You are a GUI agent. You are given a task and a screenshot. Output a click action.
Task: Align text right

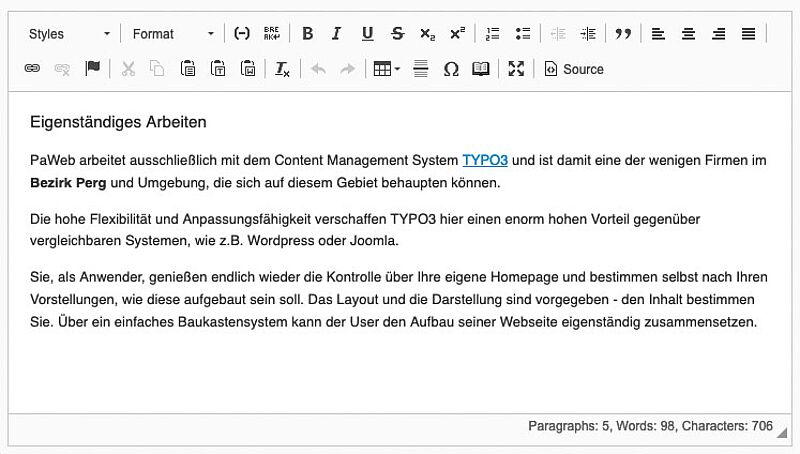click(718, 34)
